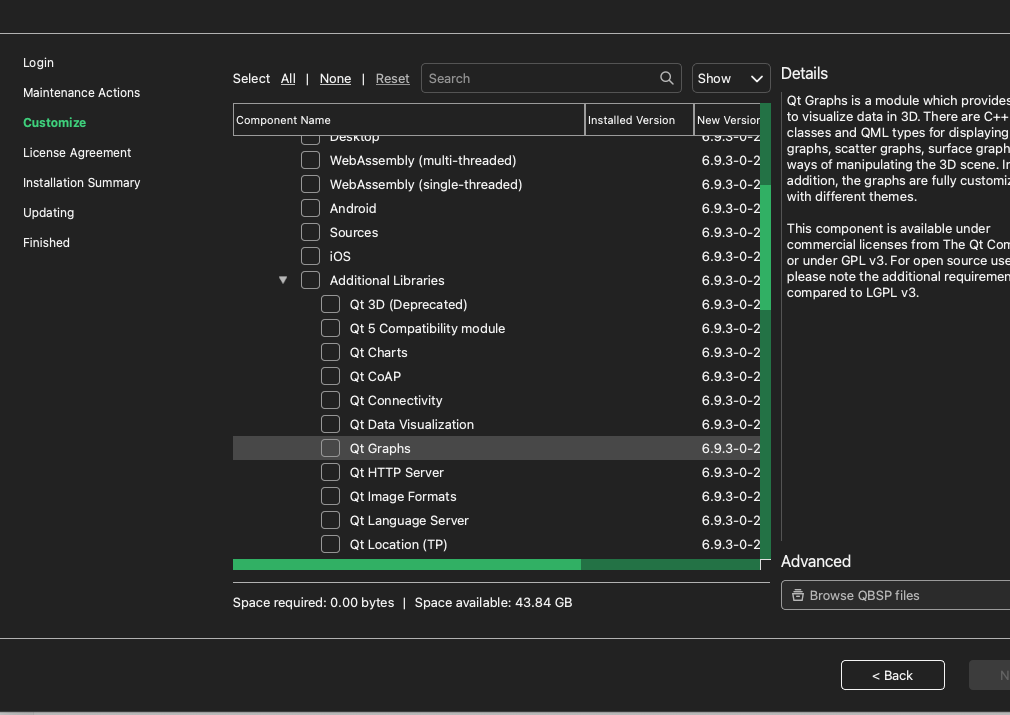1010x715 pixels.
Task: Select All components link
Action: 288,79
